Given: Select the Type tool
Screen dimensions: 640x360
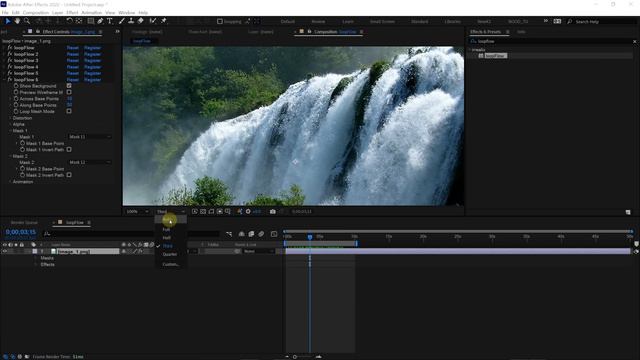Looking at the screenshot, I should click(x=109, y=21).
